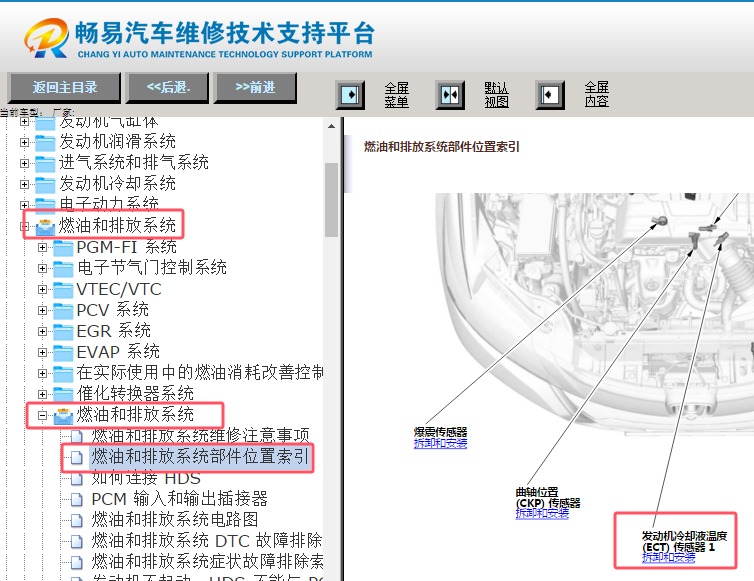Select the 默认视图 text label

(x=497, y=94)
